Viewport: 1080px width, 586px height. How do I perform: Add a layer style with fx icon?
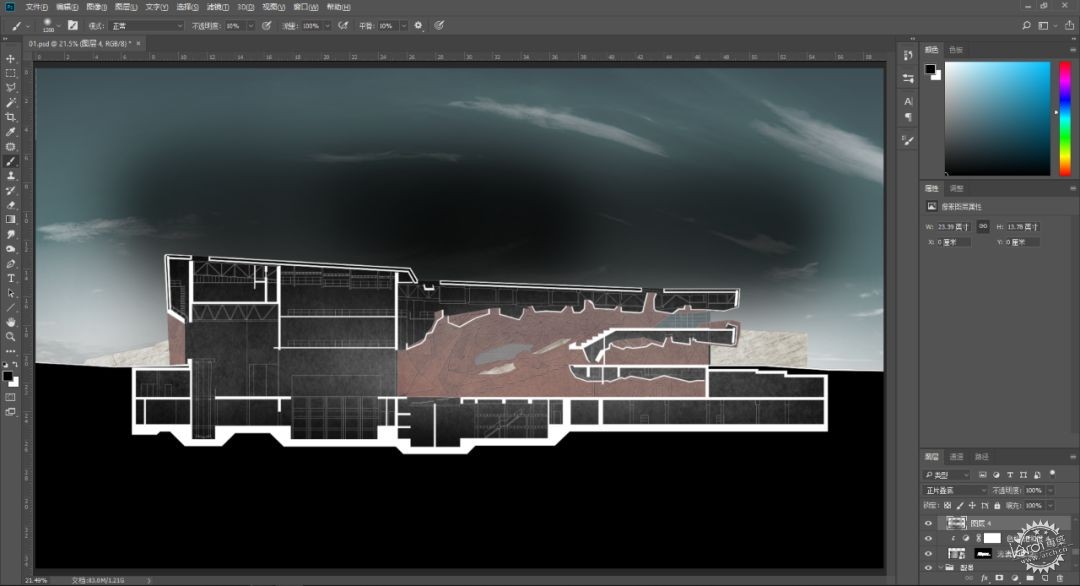click(984, 578)
